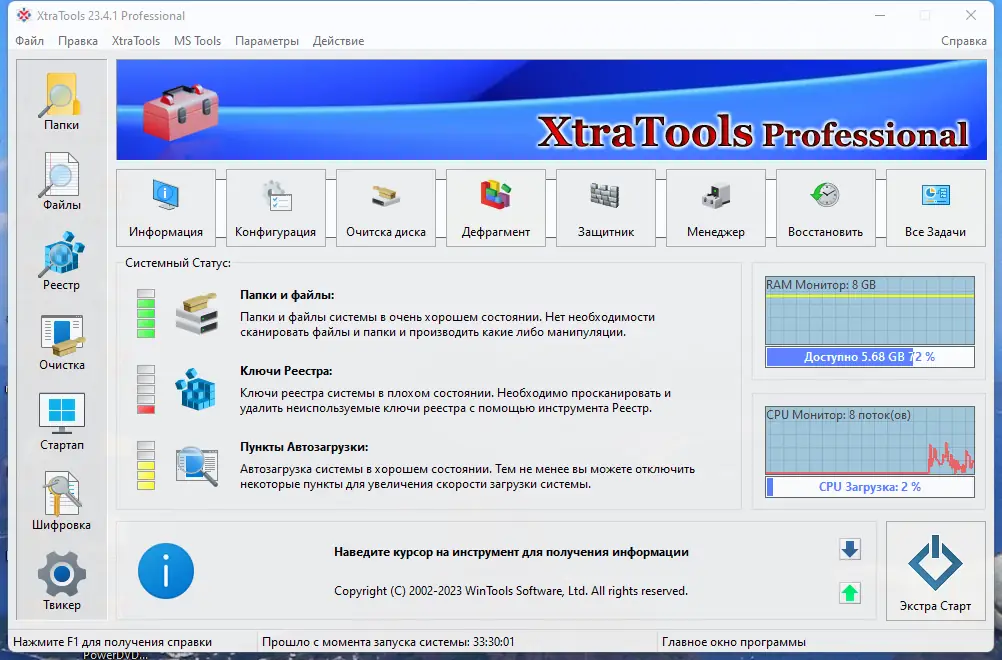
Task: Start Очистка диска disk cleanup
Action: pos(385,208)
